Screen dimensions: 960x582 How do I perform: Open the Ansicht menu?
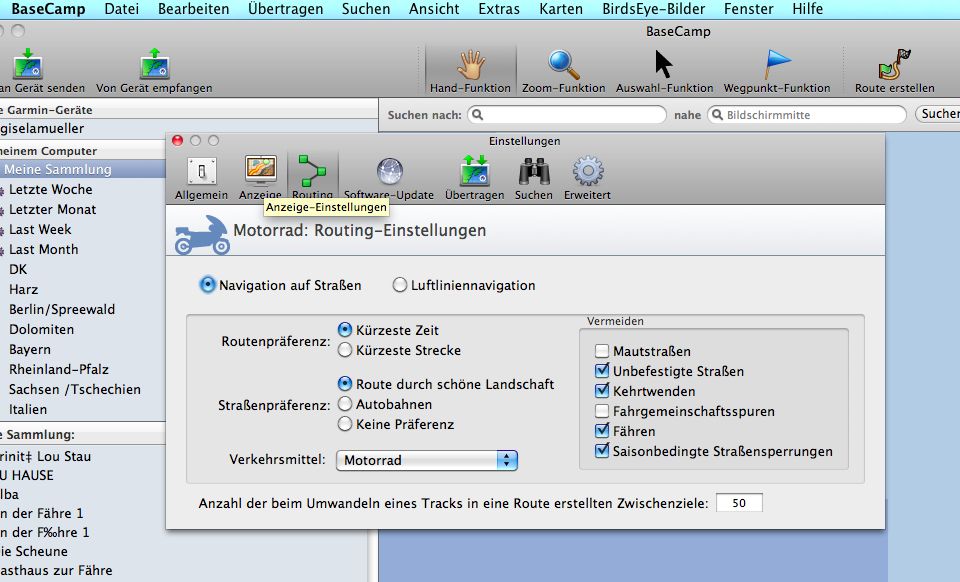[433, 9]
